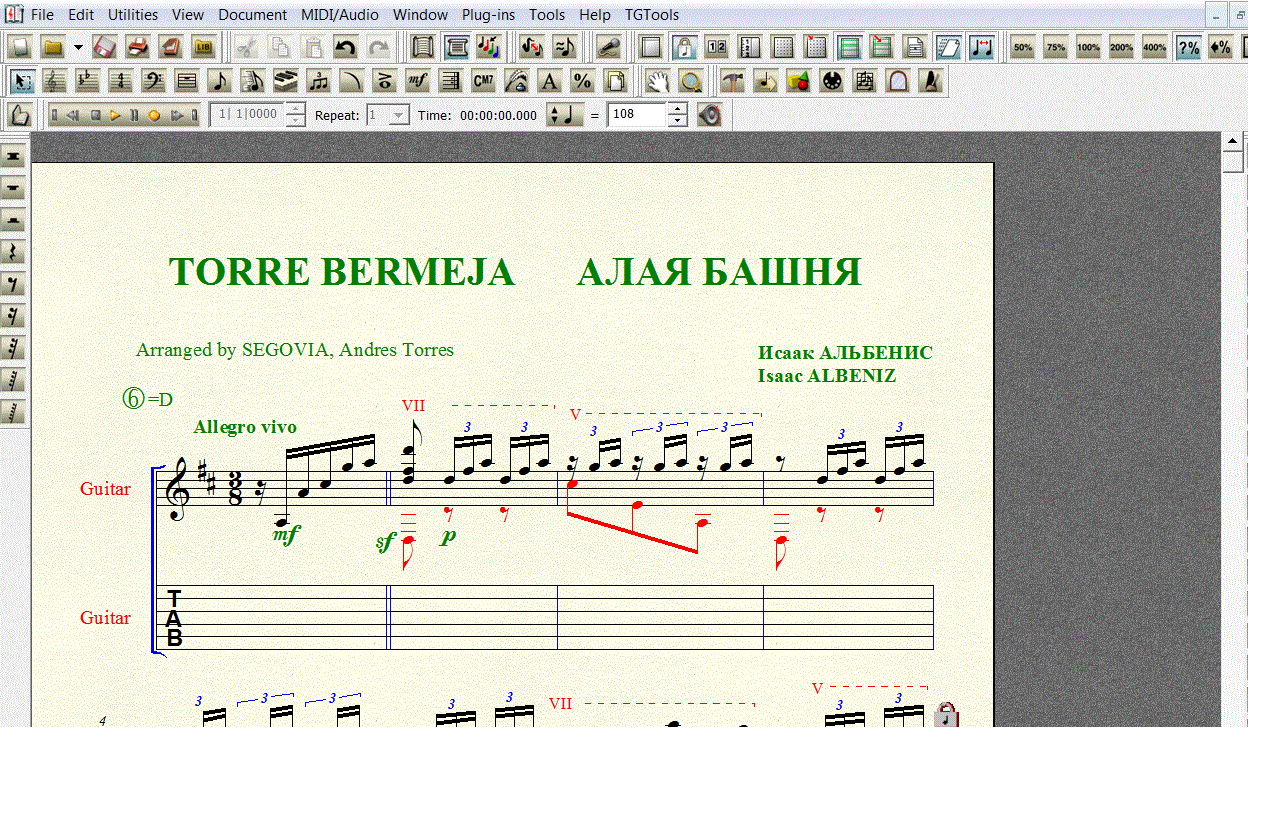1274x813 pixels.
Task: Open a library with LIB icon
Action: point(204,47)
